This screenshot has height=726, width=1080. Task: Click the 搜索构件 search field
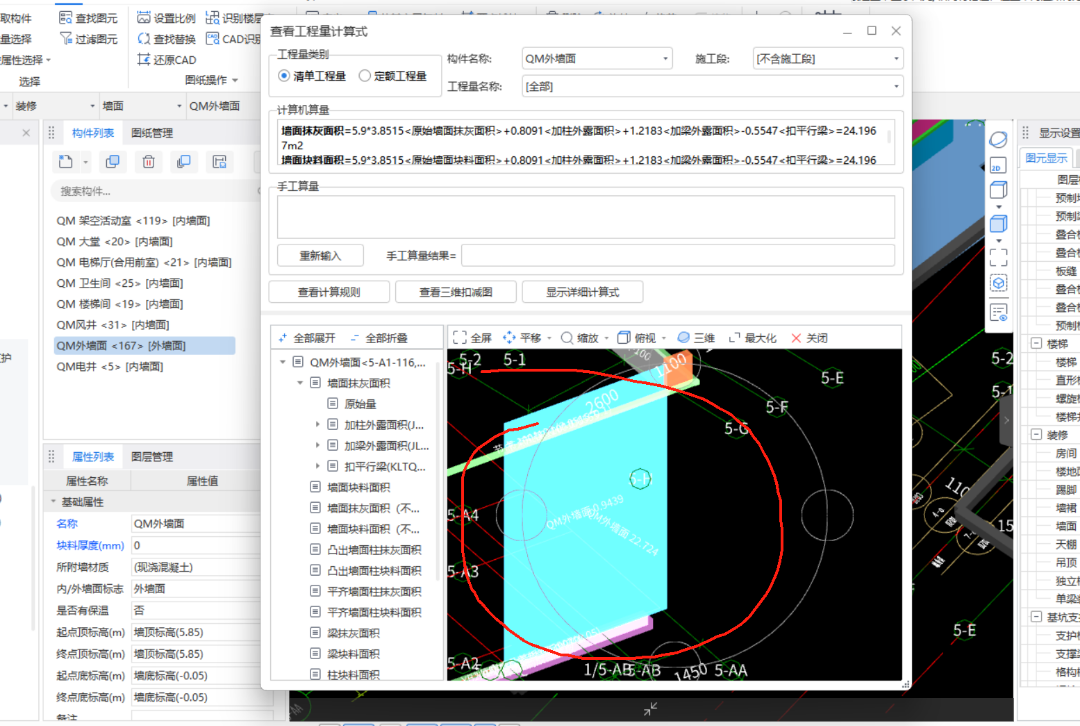coord(155,191)
